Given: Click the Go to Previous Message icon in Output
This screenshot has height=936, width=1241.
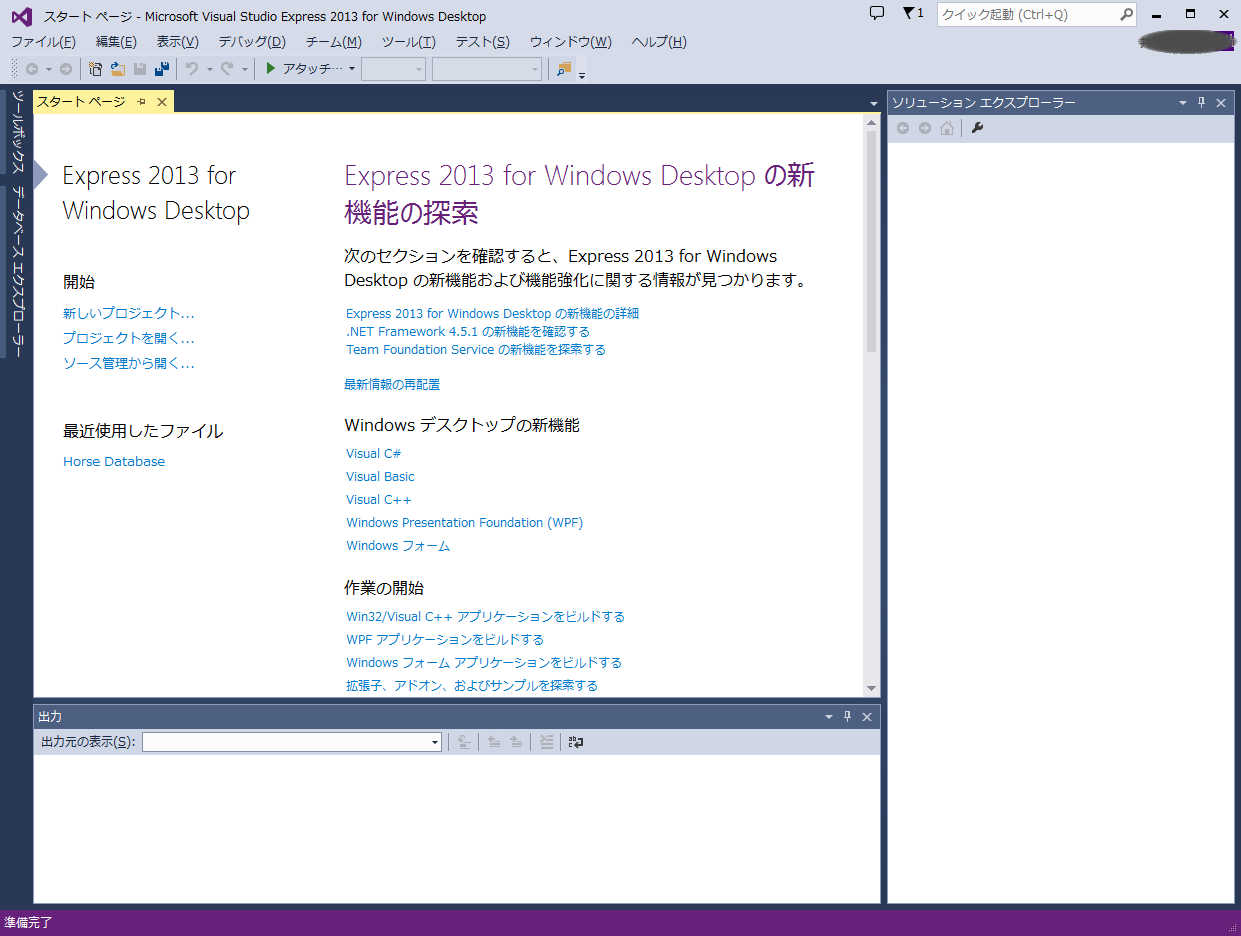Looking at the screenshot, I should (494, 742).
